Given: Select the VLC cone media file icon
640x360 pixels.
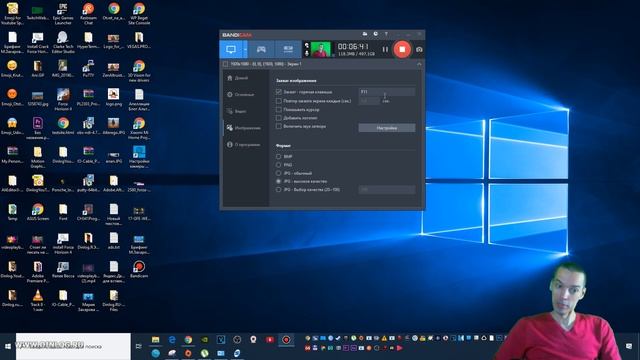Looking at the screenshot, I should point(38,300).
